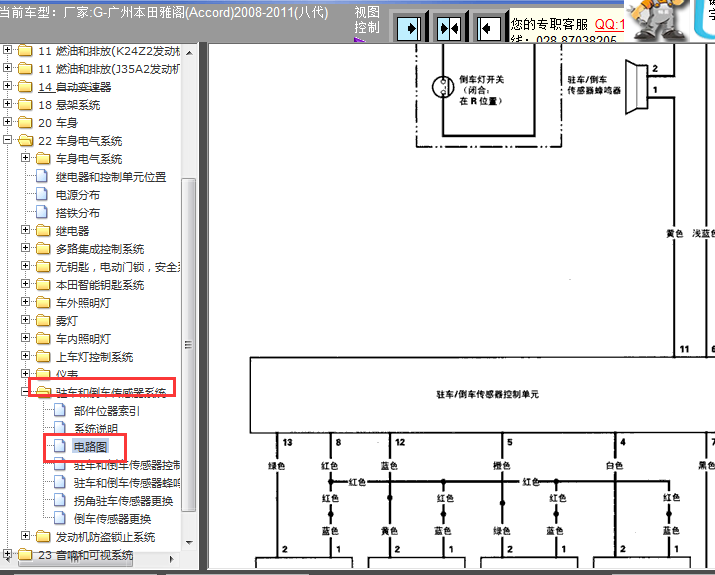715x575 pixels.
Task: Expand the 无钥匙，电动门锁 node
Action: pyautogui.click(x=26, y=266)
